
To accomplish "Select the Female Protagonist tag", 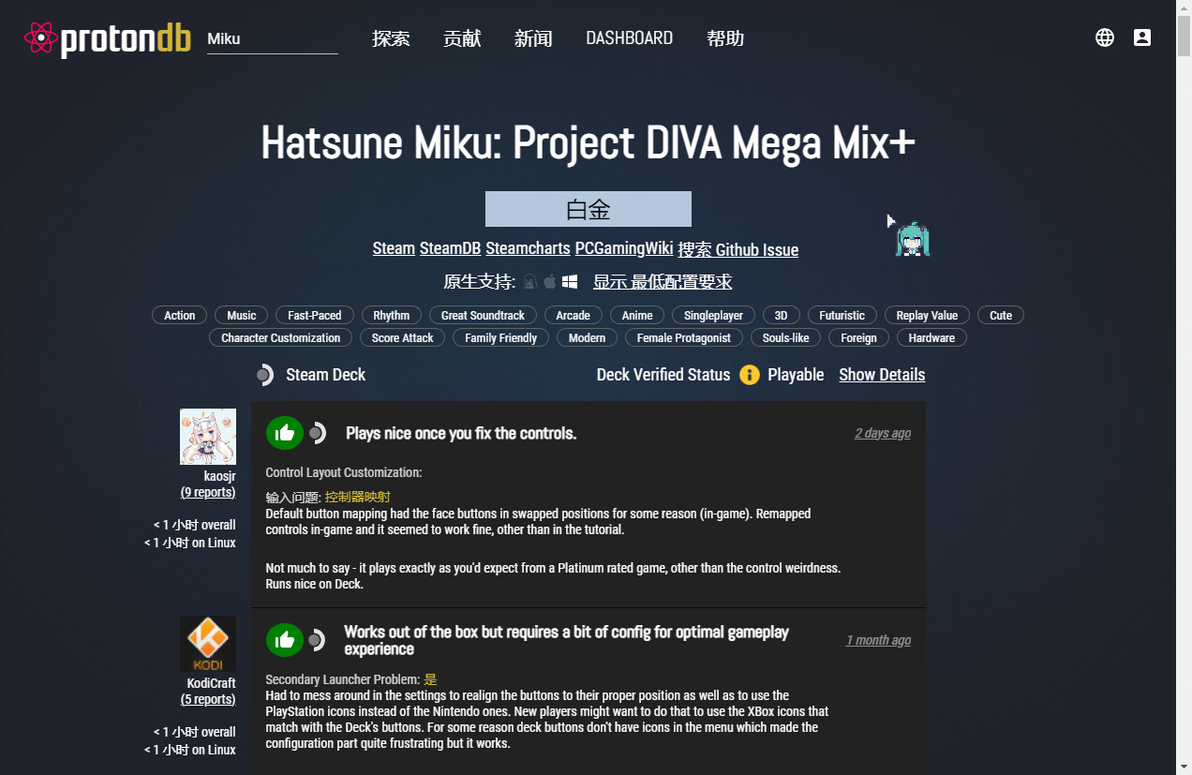I will [683, 338].
